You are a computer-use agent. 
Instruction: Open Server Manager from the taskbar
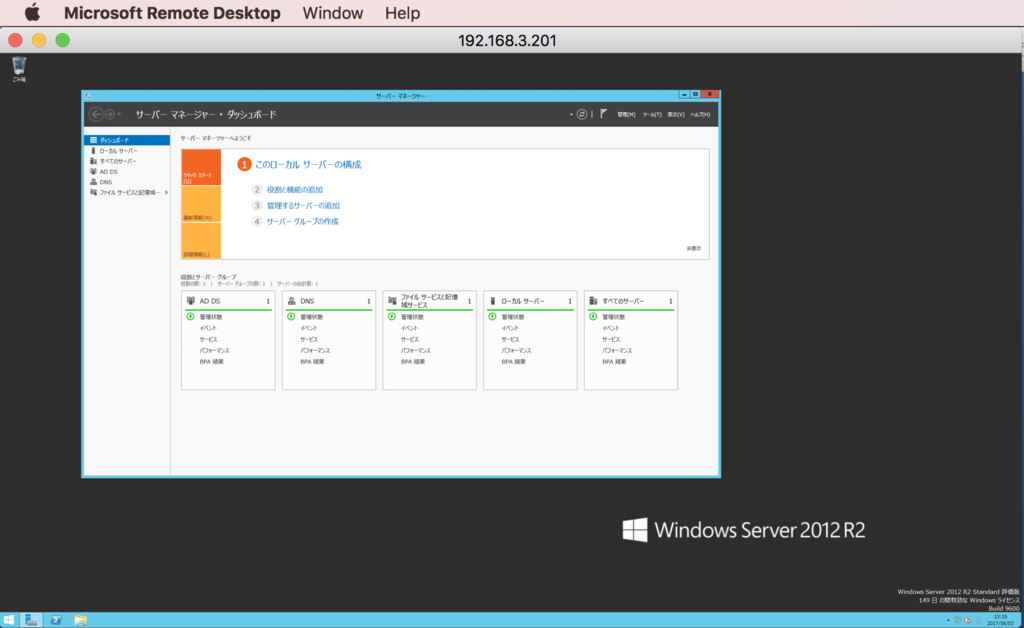coord(31,620)
